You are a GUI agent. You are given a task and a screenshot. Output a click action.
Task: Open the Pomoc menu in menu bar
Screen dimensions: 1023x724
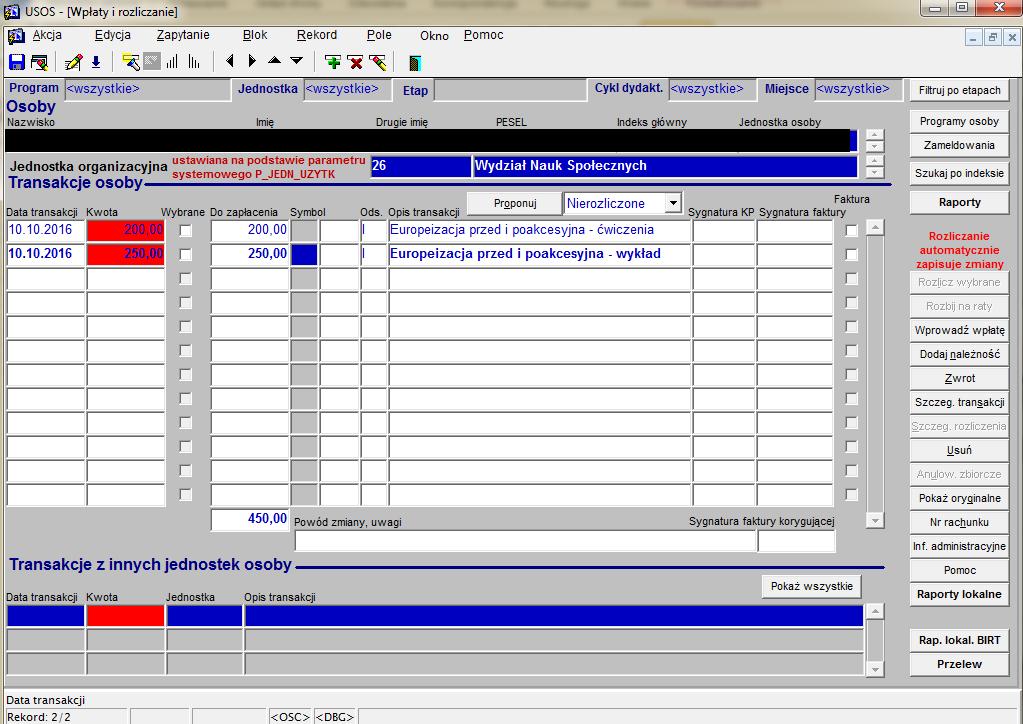point(483,35)
